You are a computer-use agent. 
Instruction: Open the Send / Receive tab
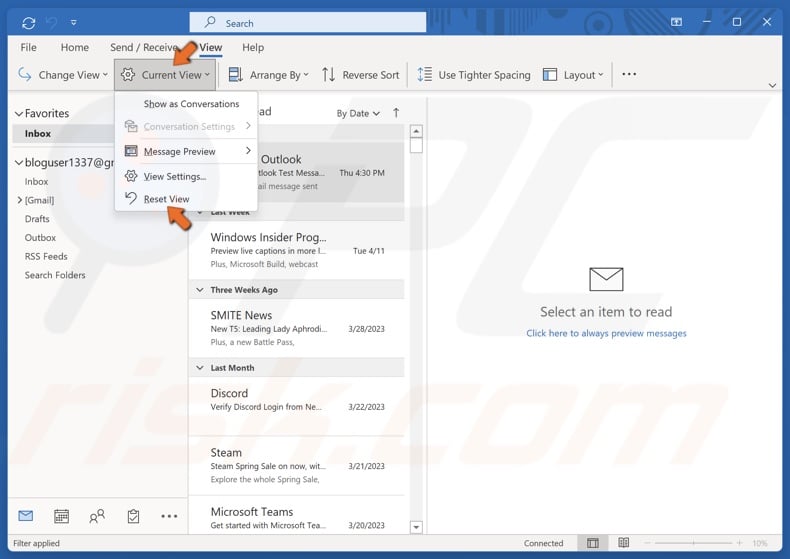coord(144,47)
